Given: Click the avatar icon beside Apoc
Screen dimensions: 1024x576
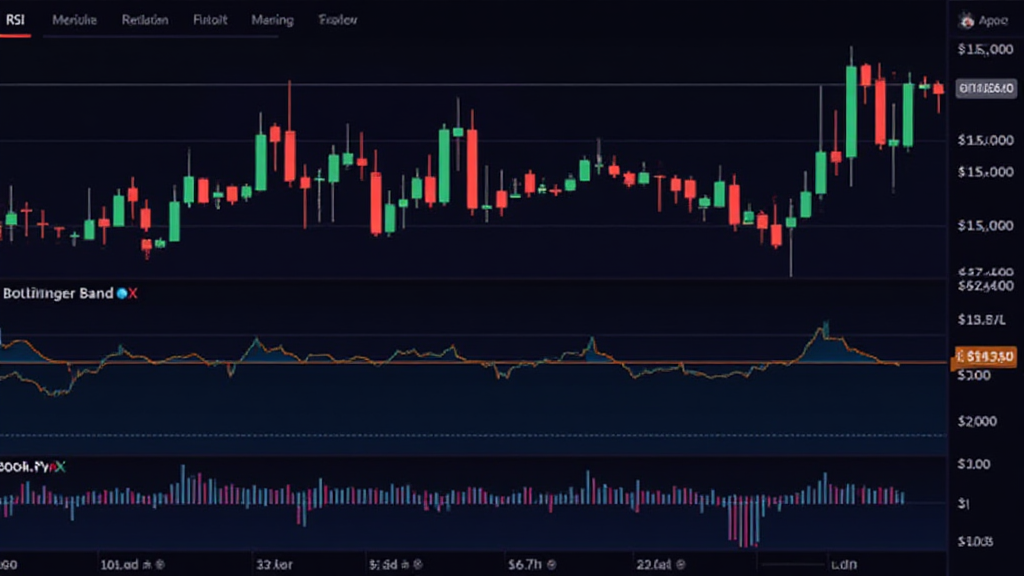Looking at the screenshot, I should click(966, 20).
